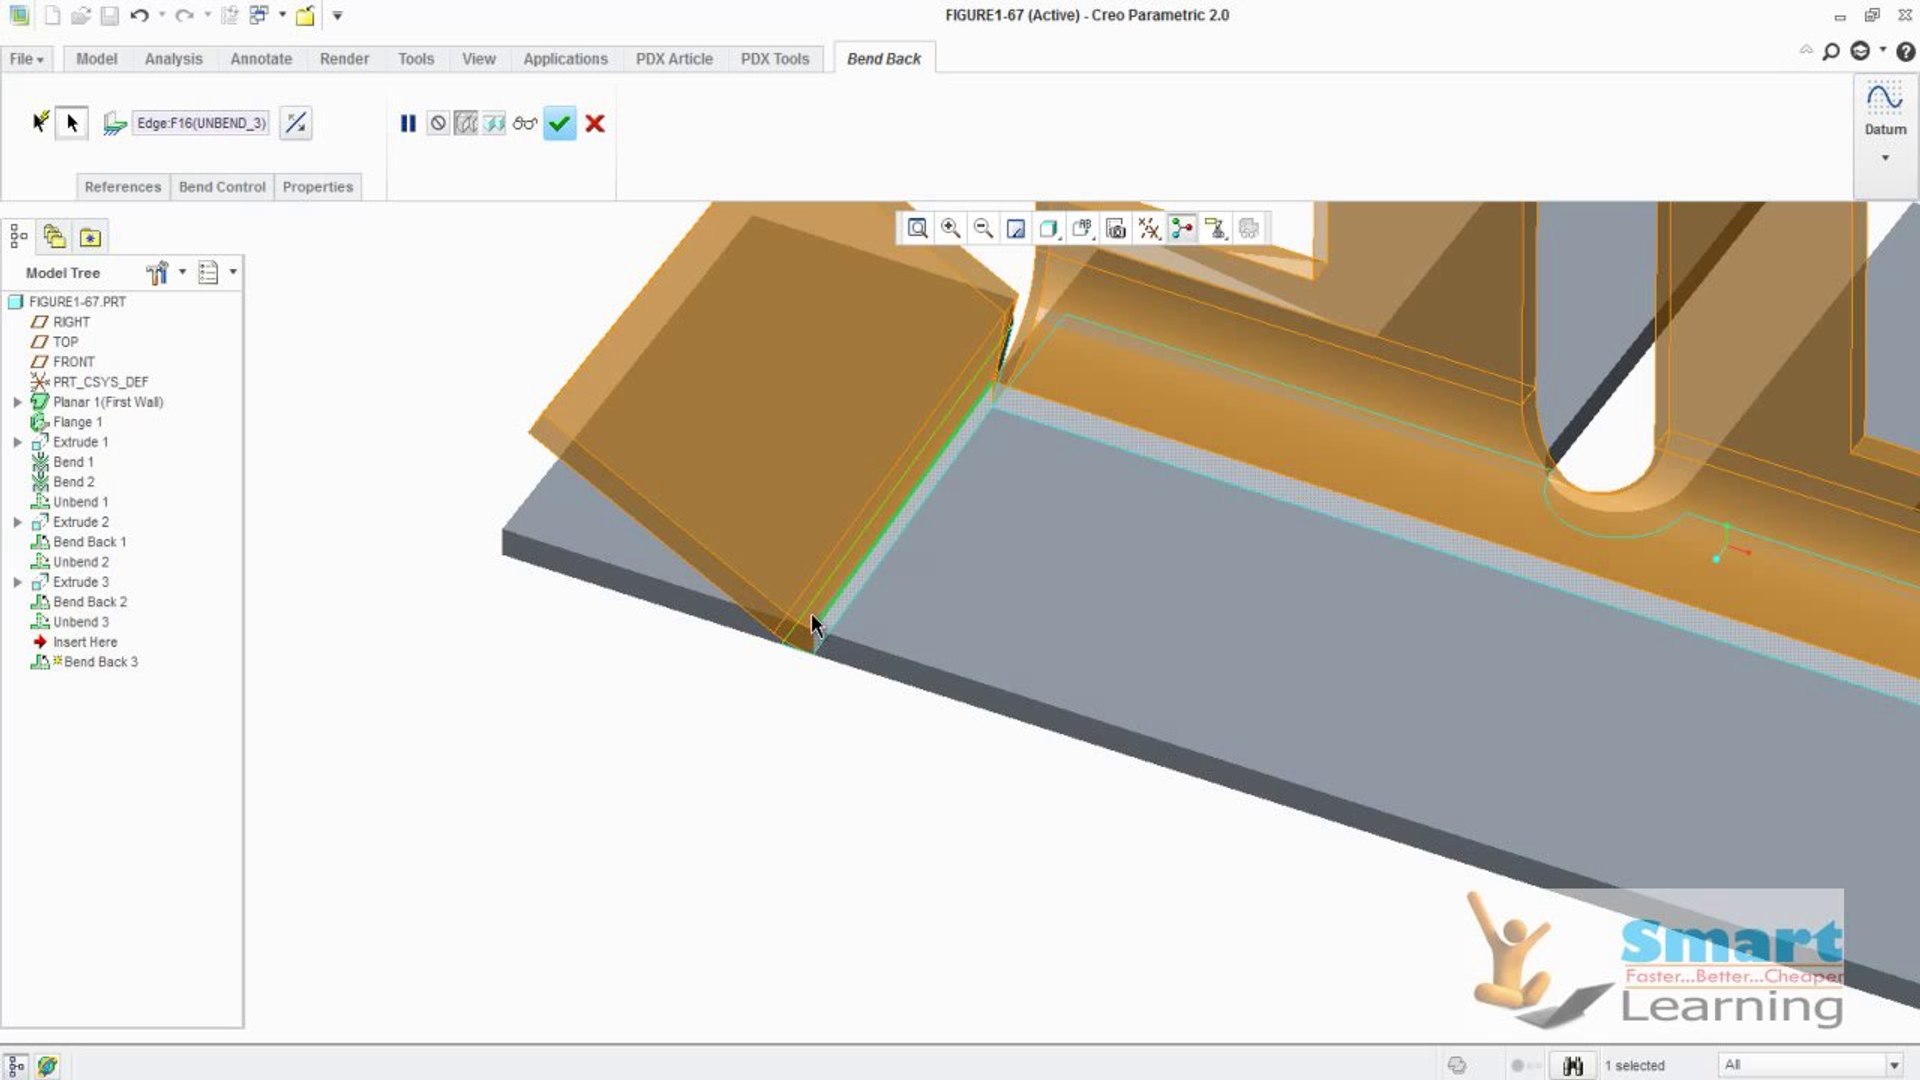Open the model tree settings hammer icon
Image resolution: width=1920 pixels, height=1080 pixels.
157,273
